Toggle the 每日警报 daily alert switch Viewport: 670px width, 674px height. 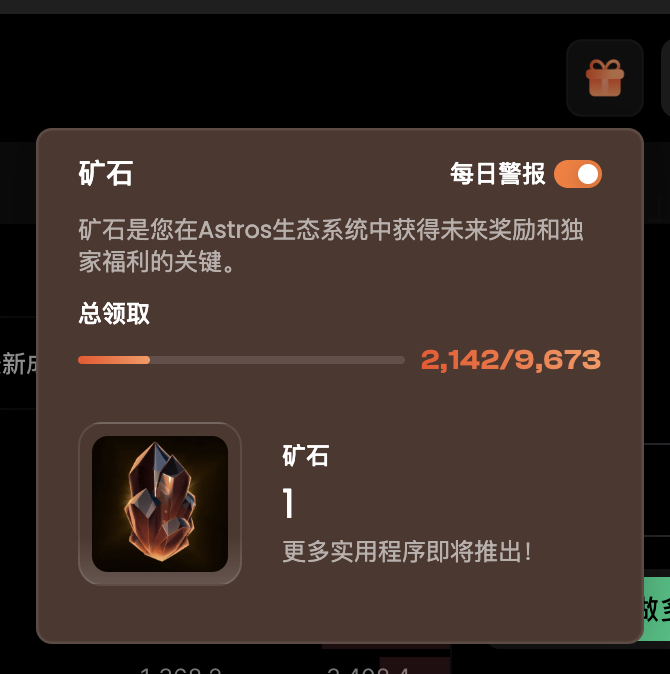pos(578,174)
